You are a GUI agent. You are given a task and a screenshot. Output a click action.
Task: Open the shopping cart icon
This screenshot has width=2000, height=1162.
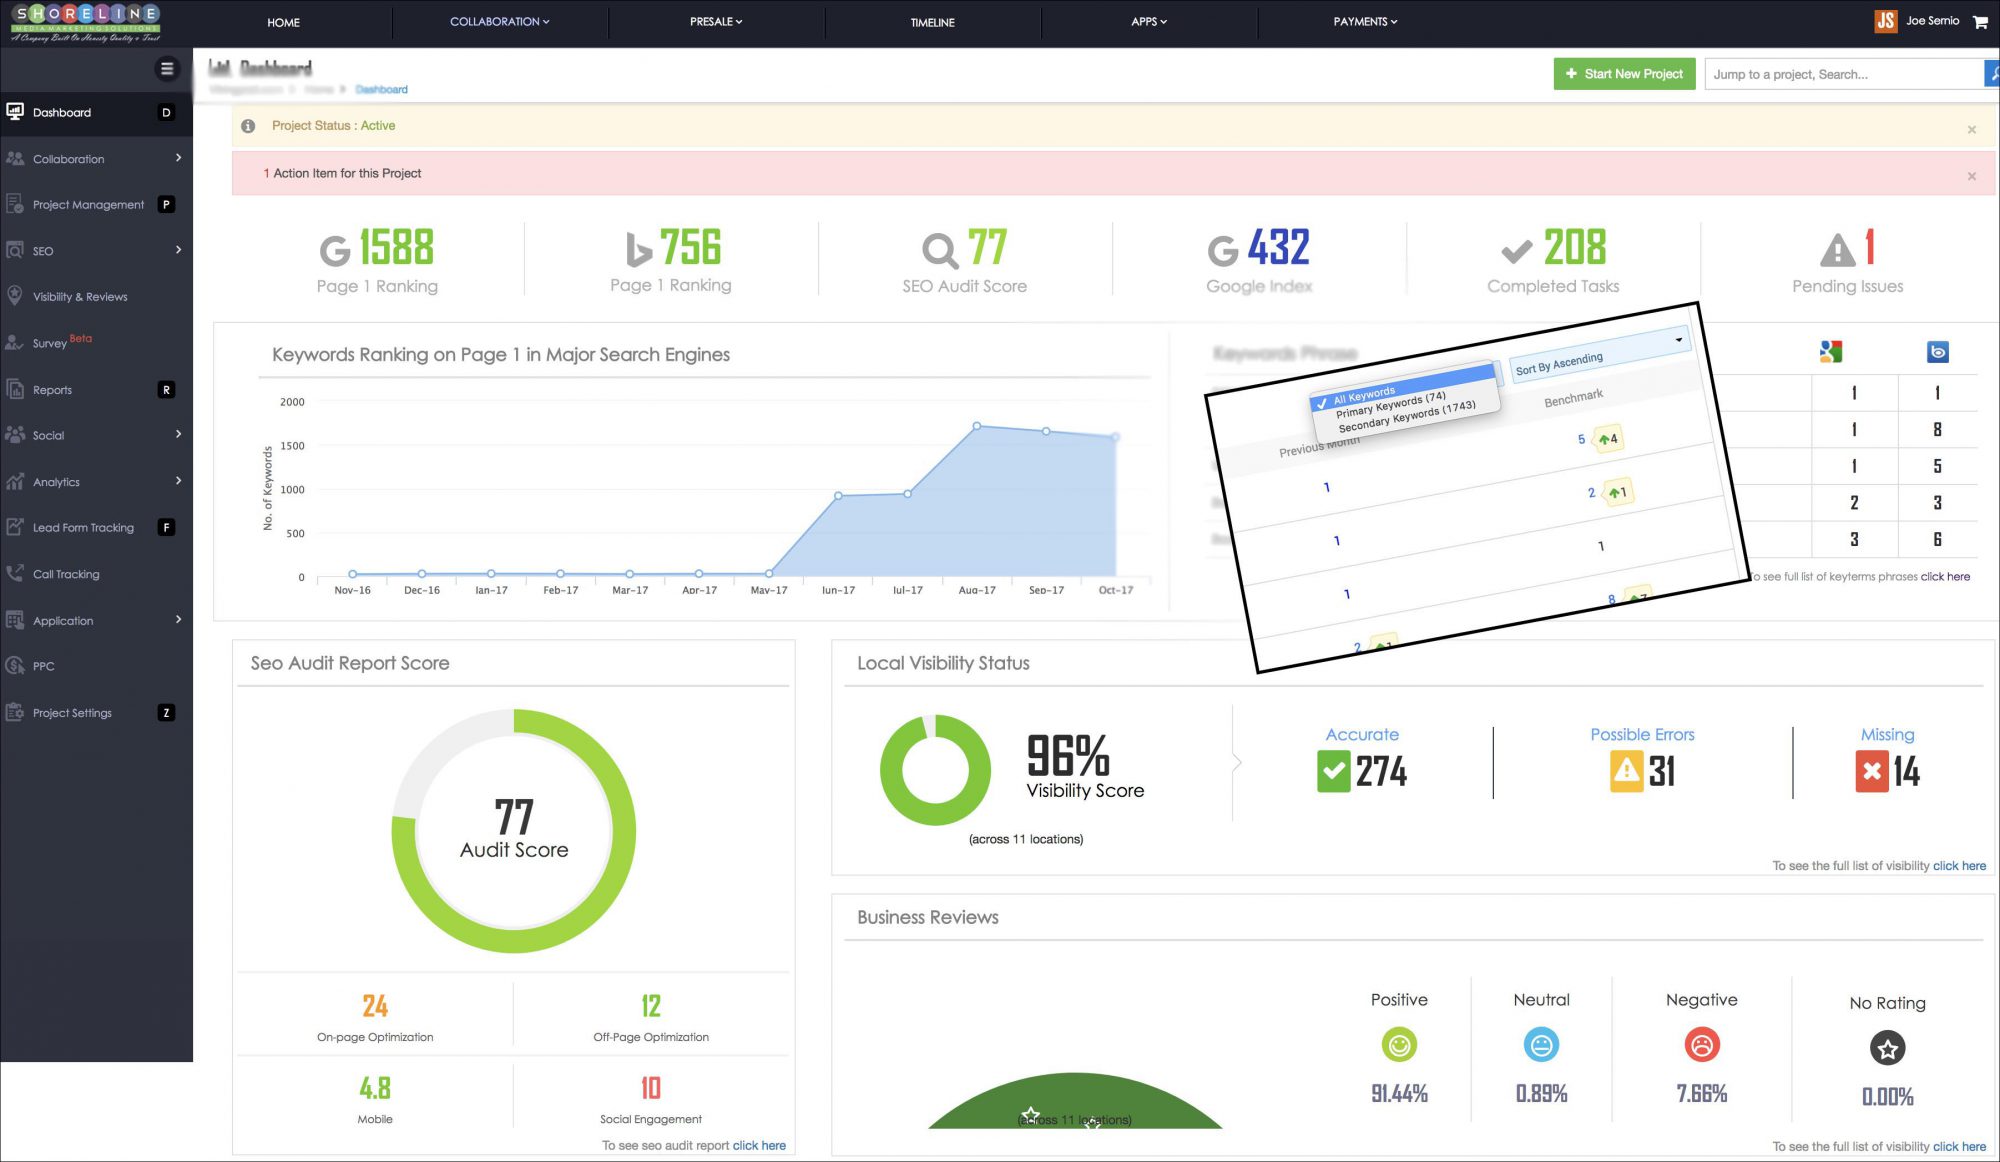(x=1980, y=21)
